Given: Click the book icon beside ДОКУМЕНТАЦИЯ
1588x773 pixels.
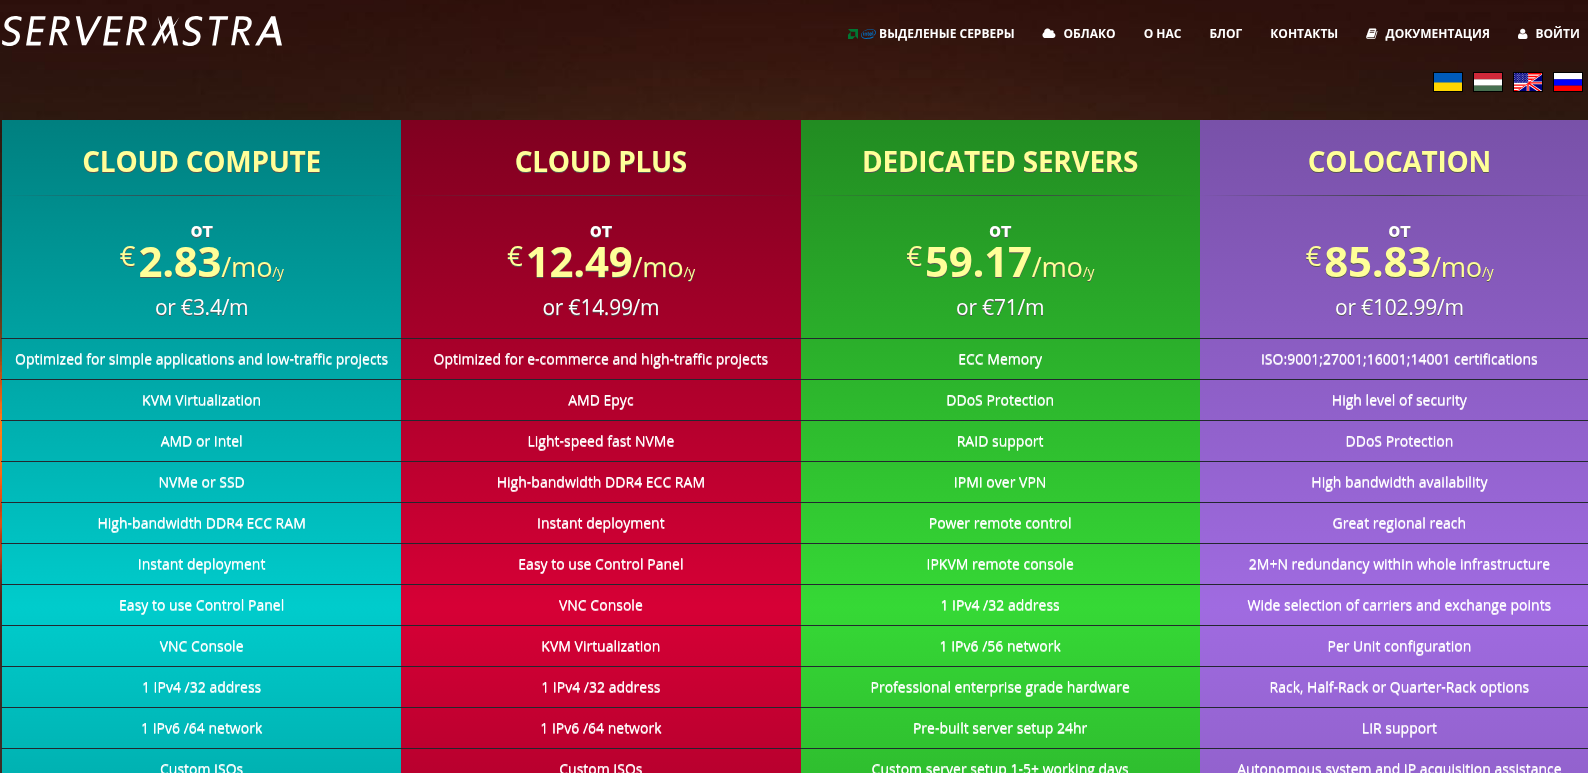Looking at the screenshot, I should (1371, 34).
